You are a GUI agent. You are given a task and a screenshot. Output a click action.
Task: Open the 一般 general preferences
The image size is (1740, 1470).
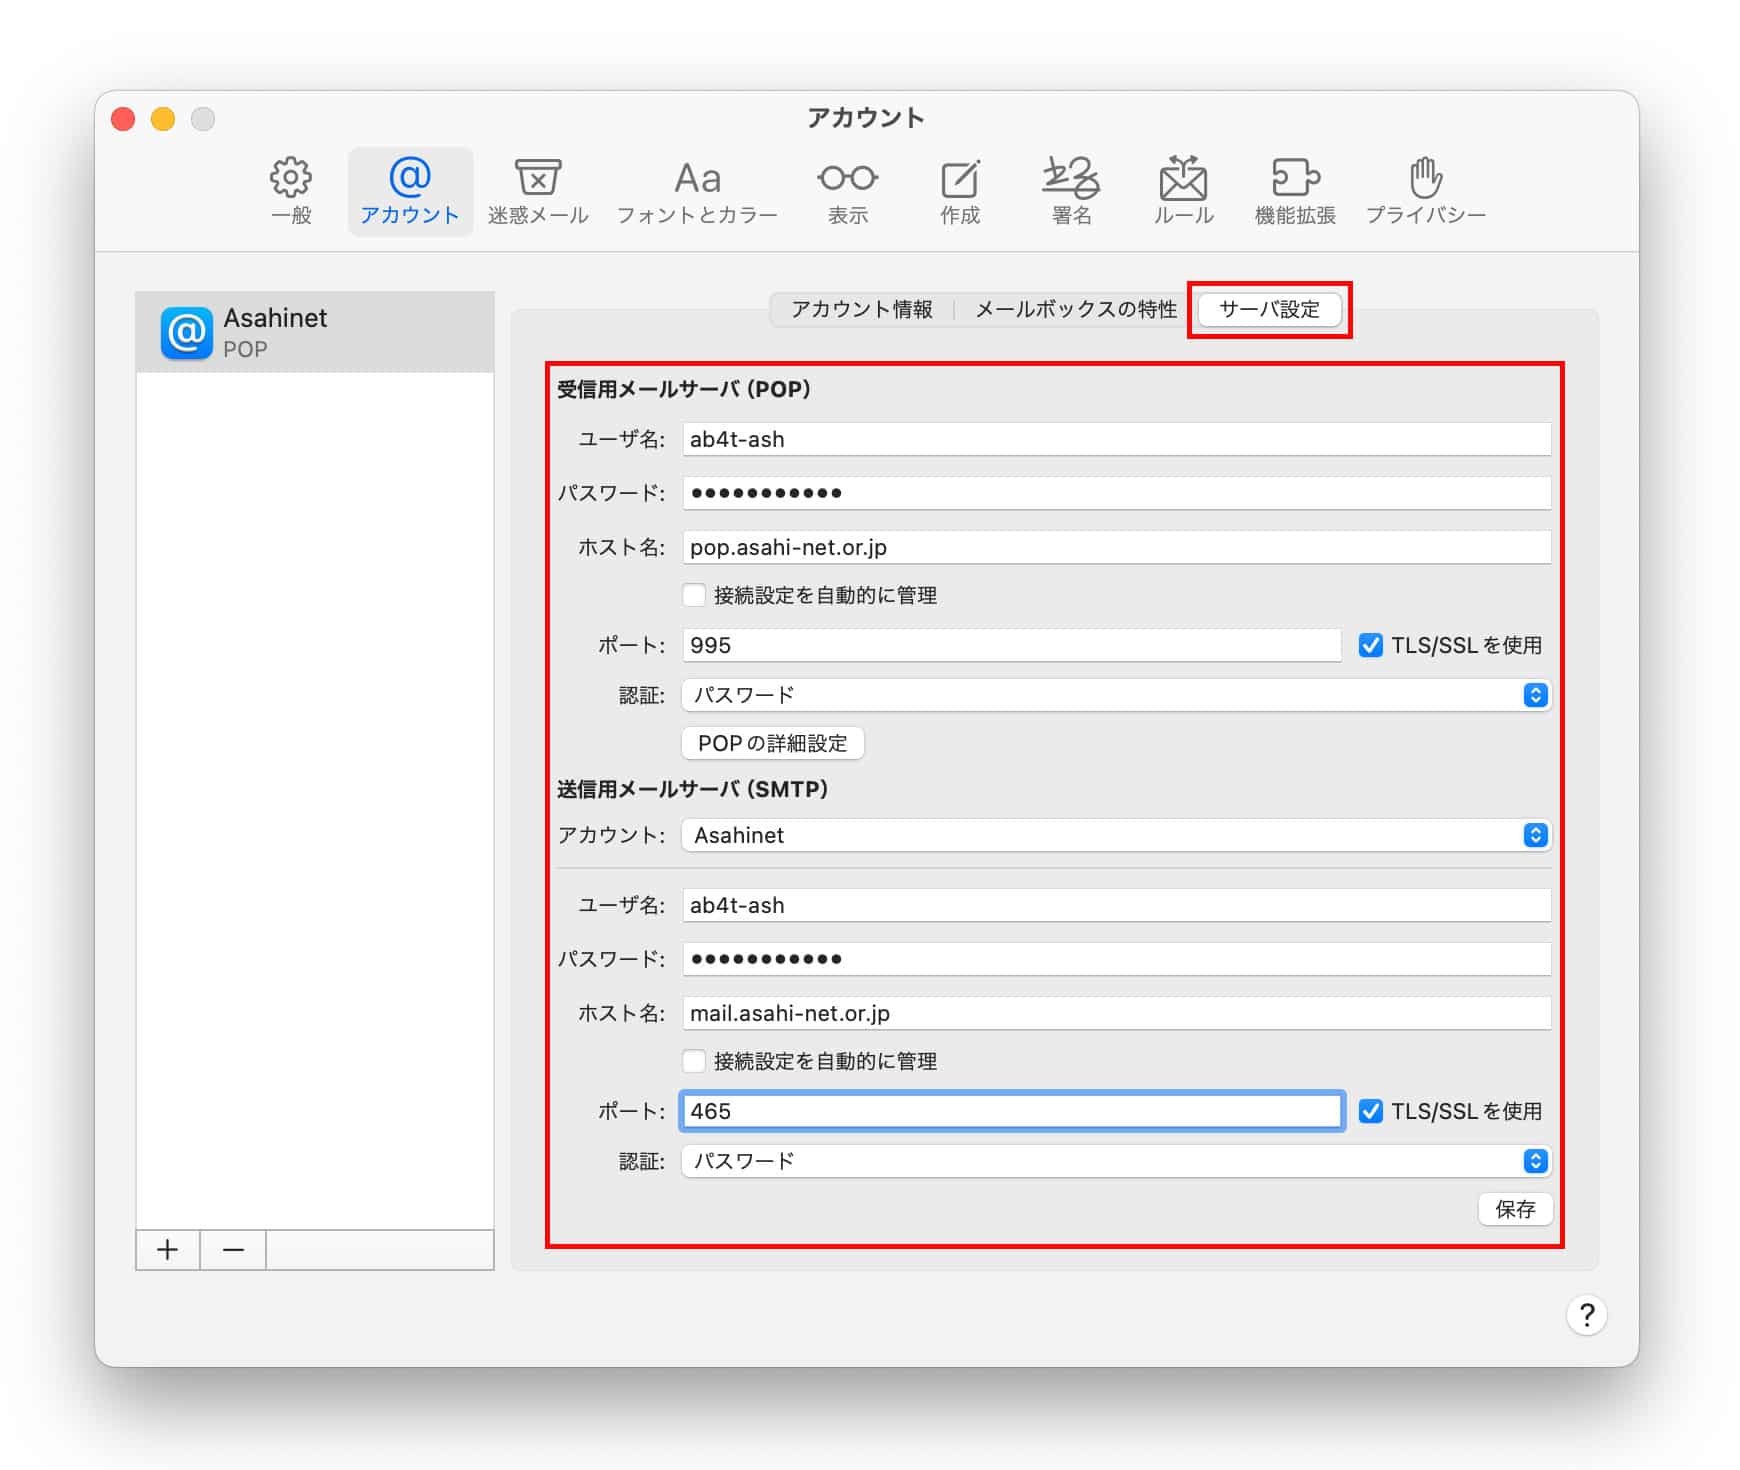coord(291,191)
